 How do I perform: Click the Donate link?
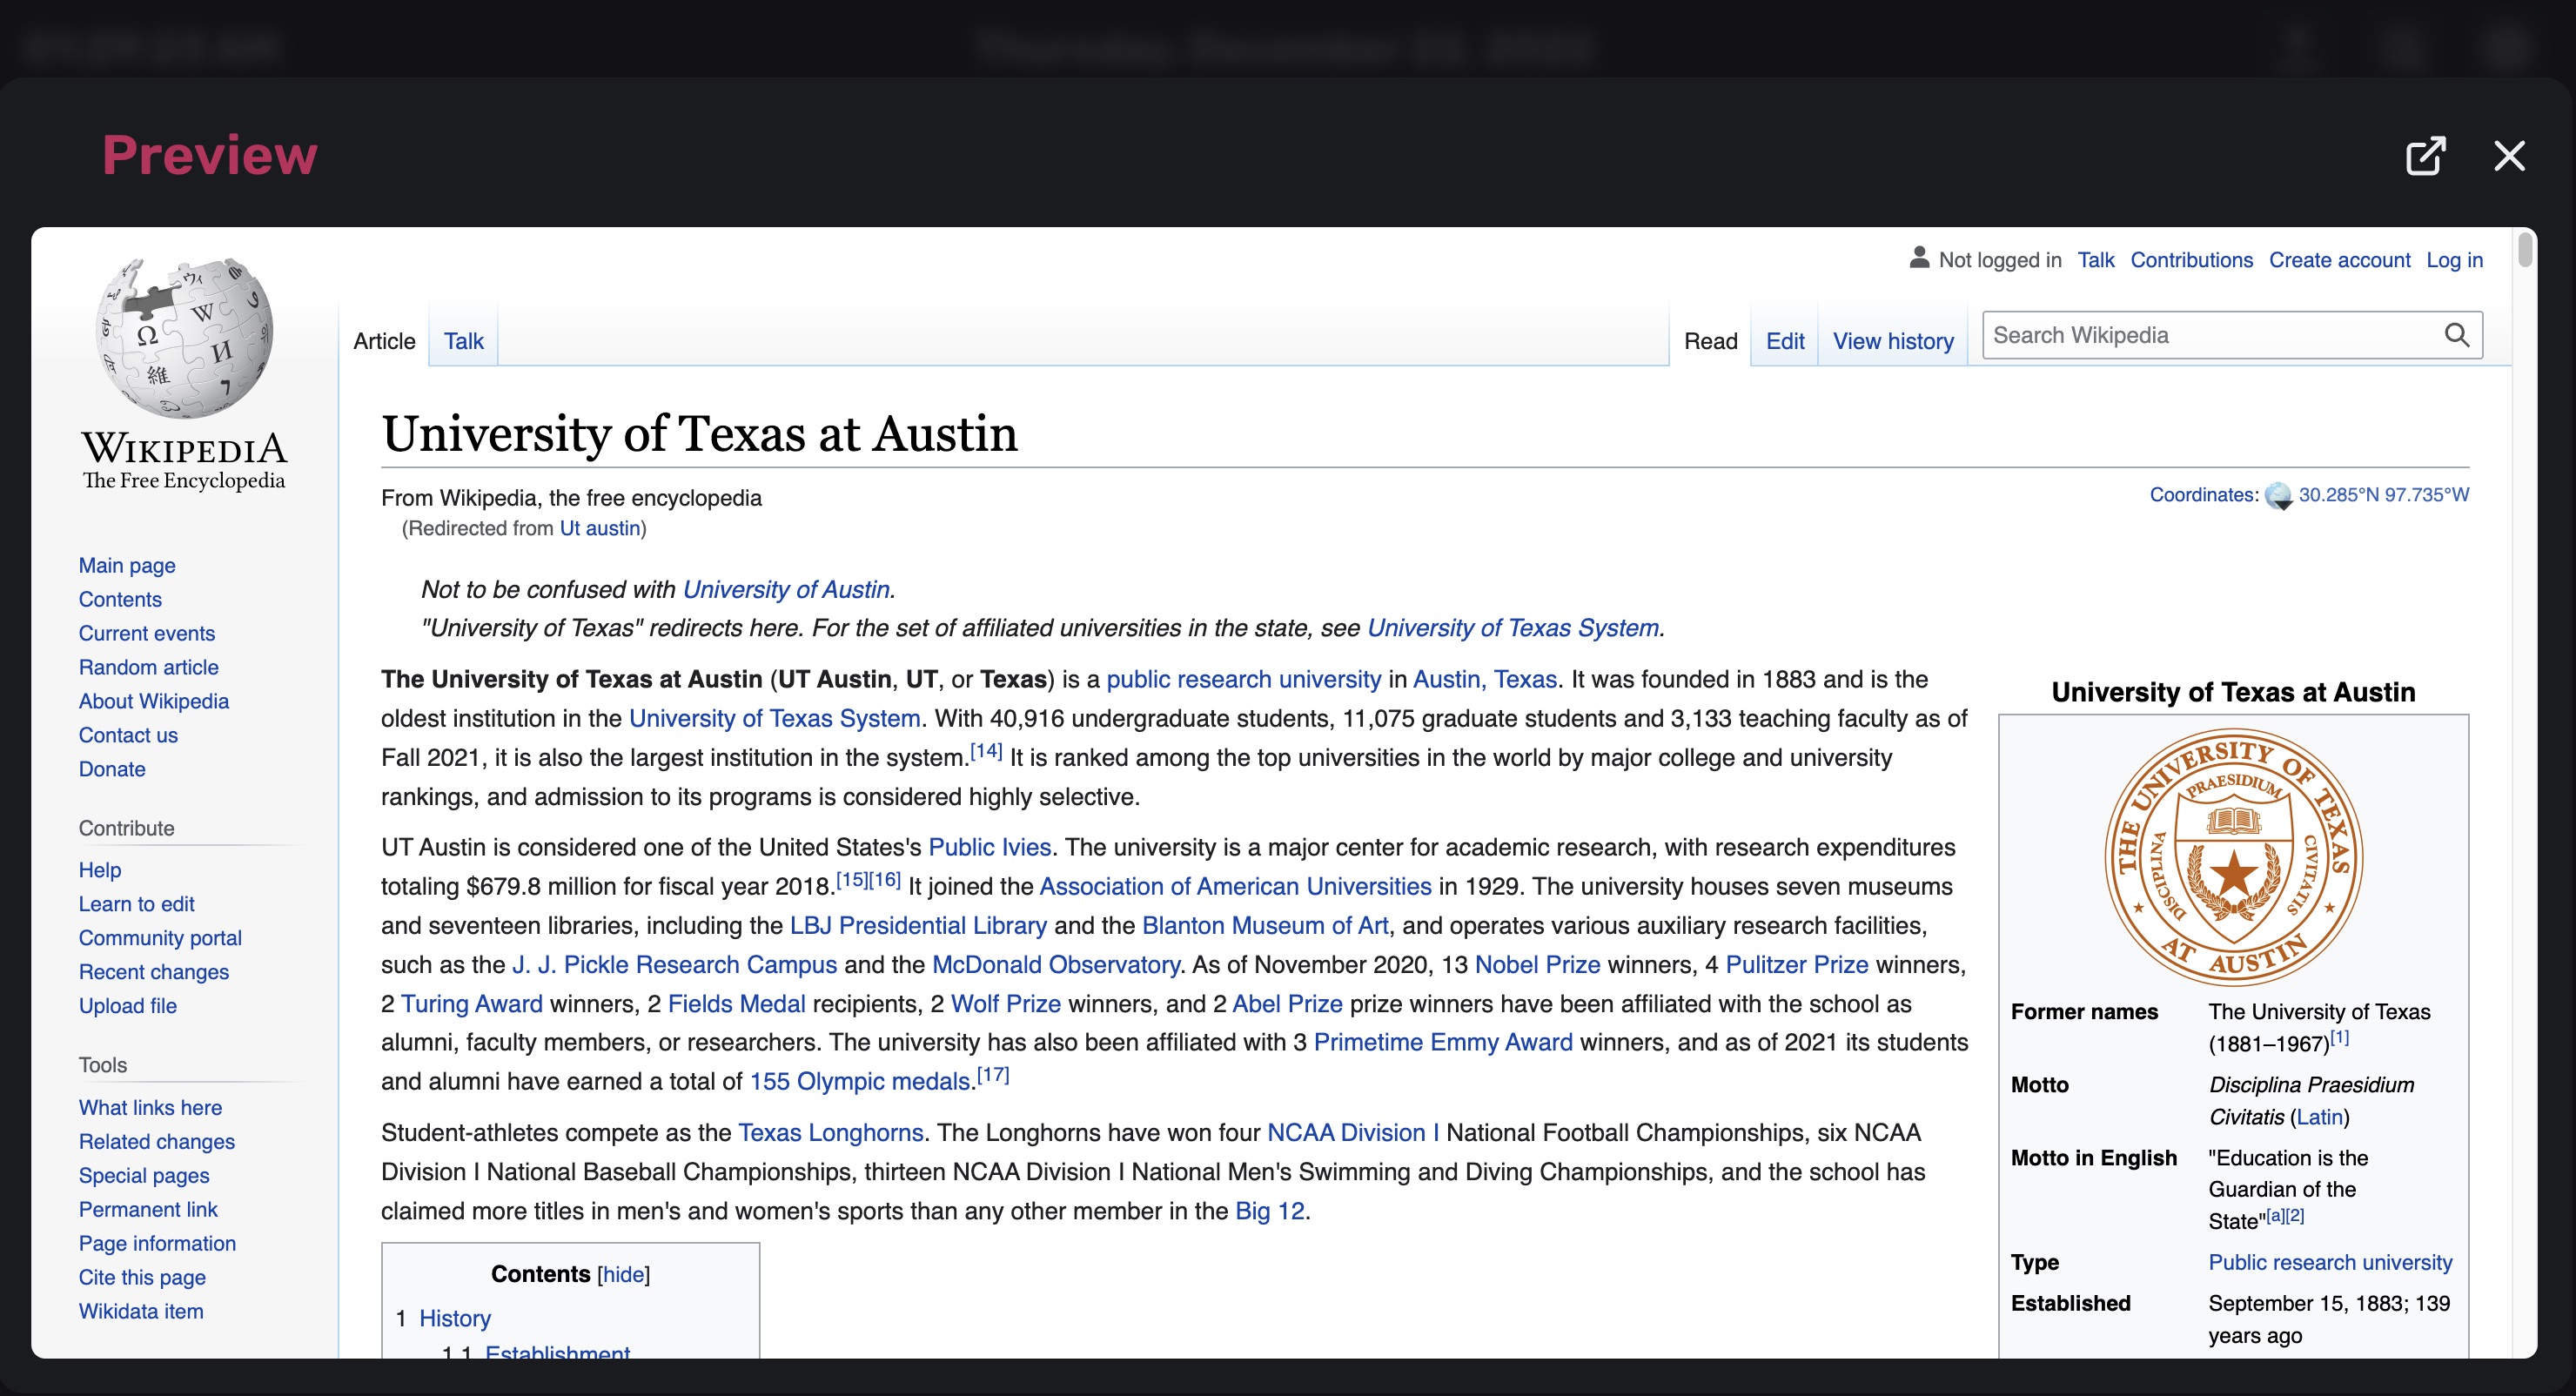point(112,769)
